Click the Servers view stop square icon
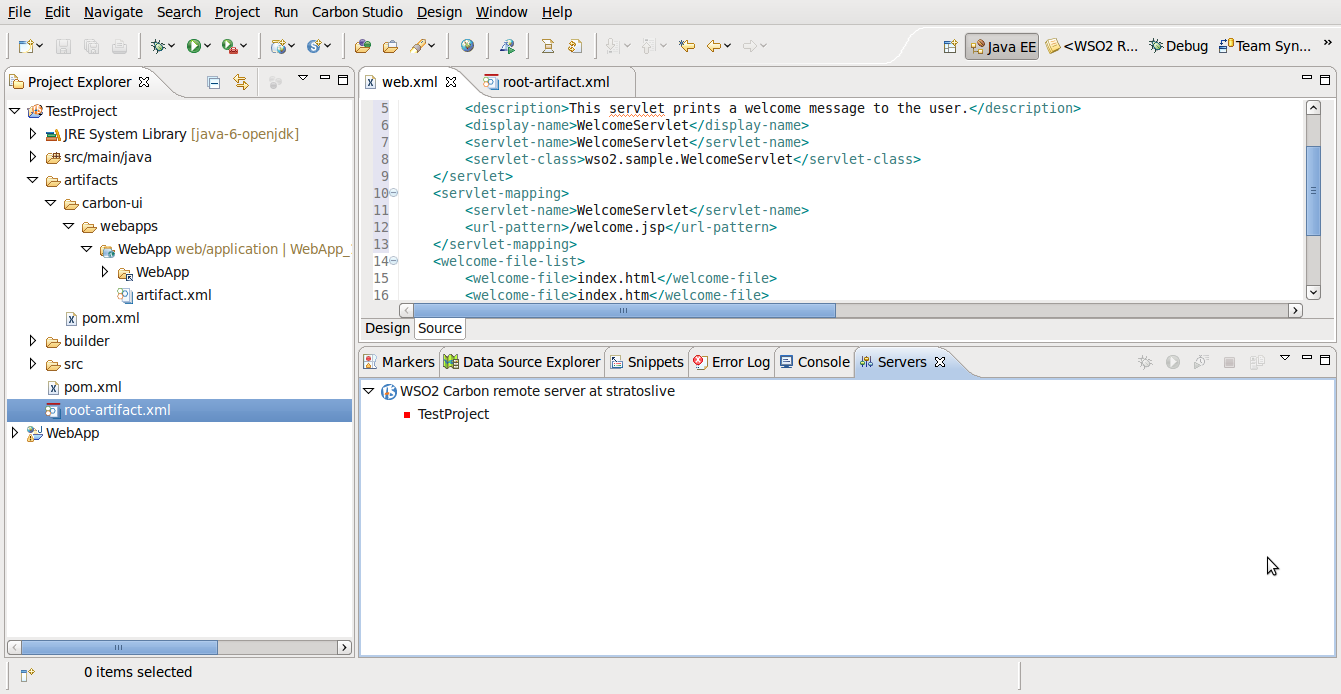Image resolution: width=1341 pixels, height=694 pixels. 1230,362
